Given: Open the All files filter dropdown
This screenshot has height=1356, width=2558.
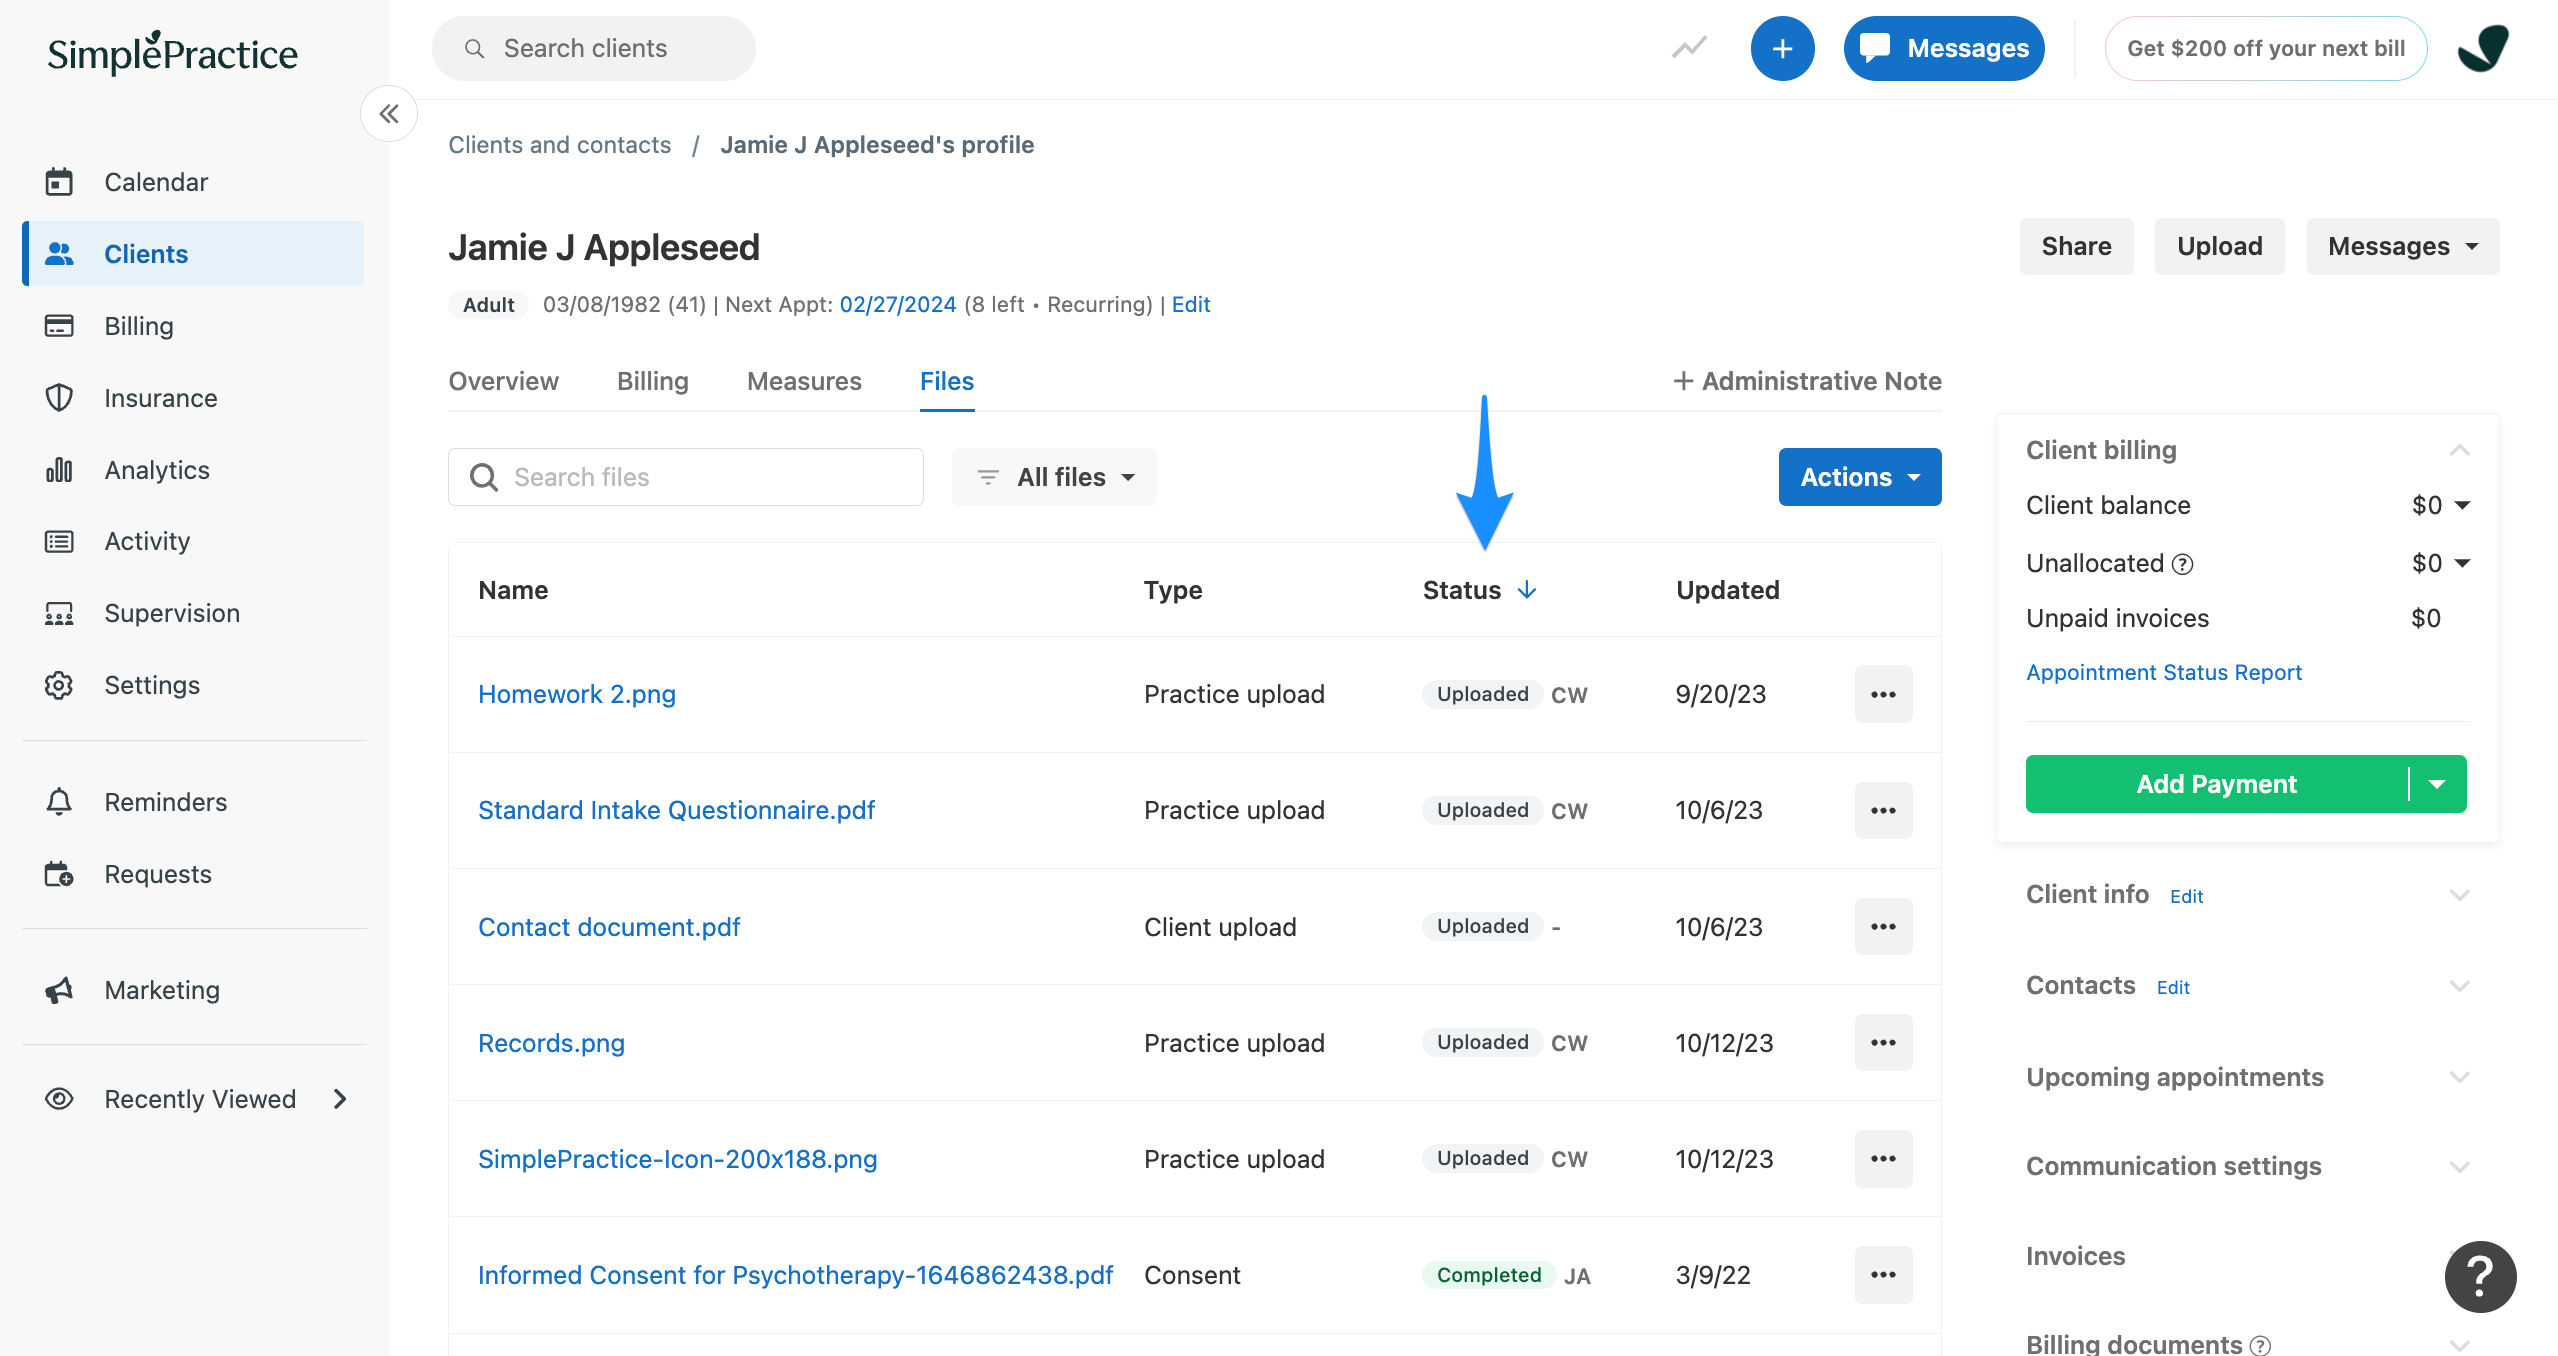Looking at the screenshot, I should coord(1055,477).
